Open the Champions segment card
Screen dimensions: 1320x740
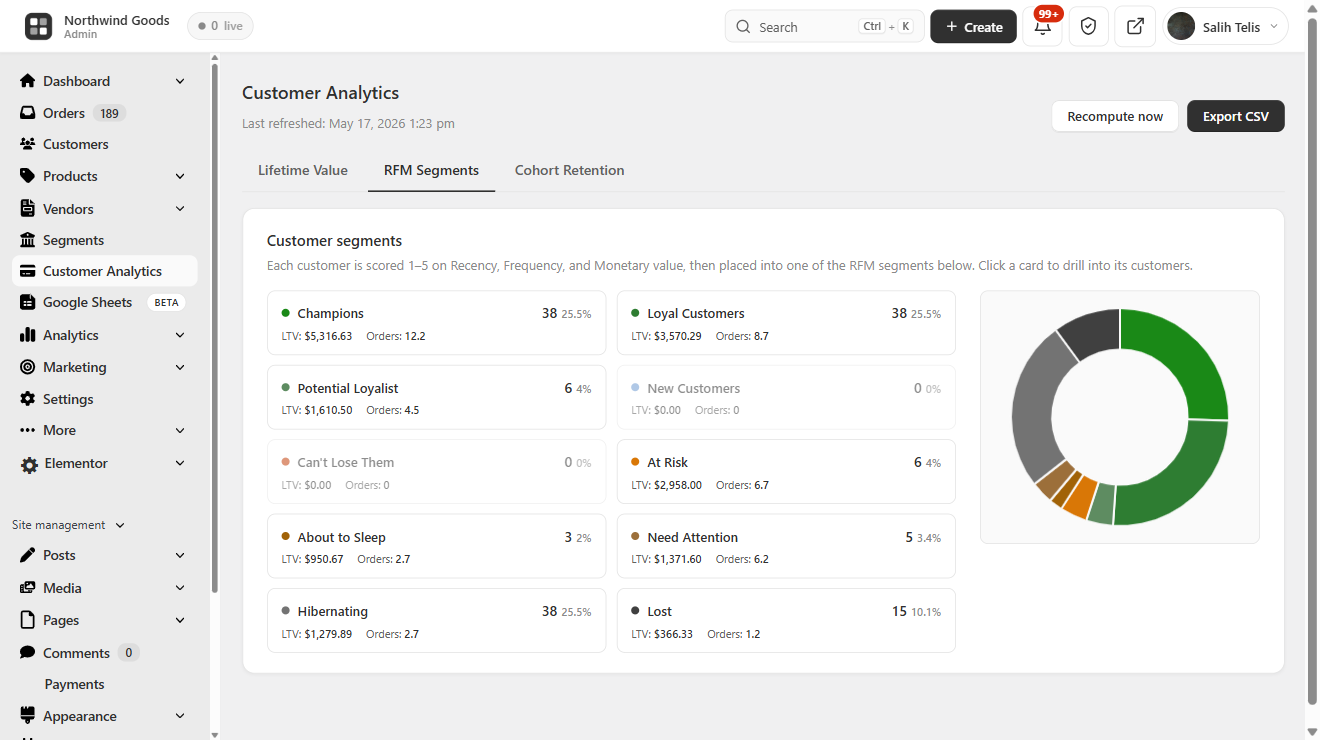[436, 323]
